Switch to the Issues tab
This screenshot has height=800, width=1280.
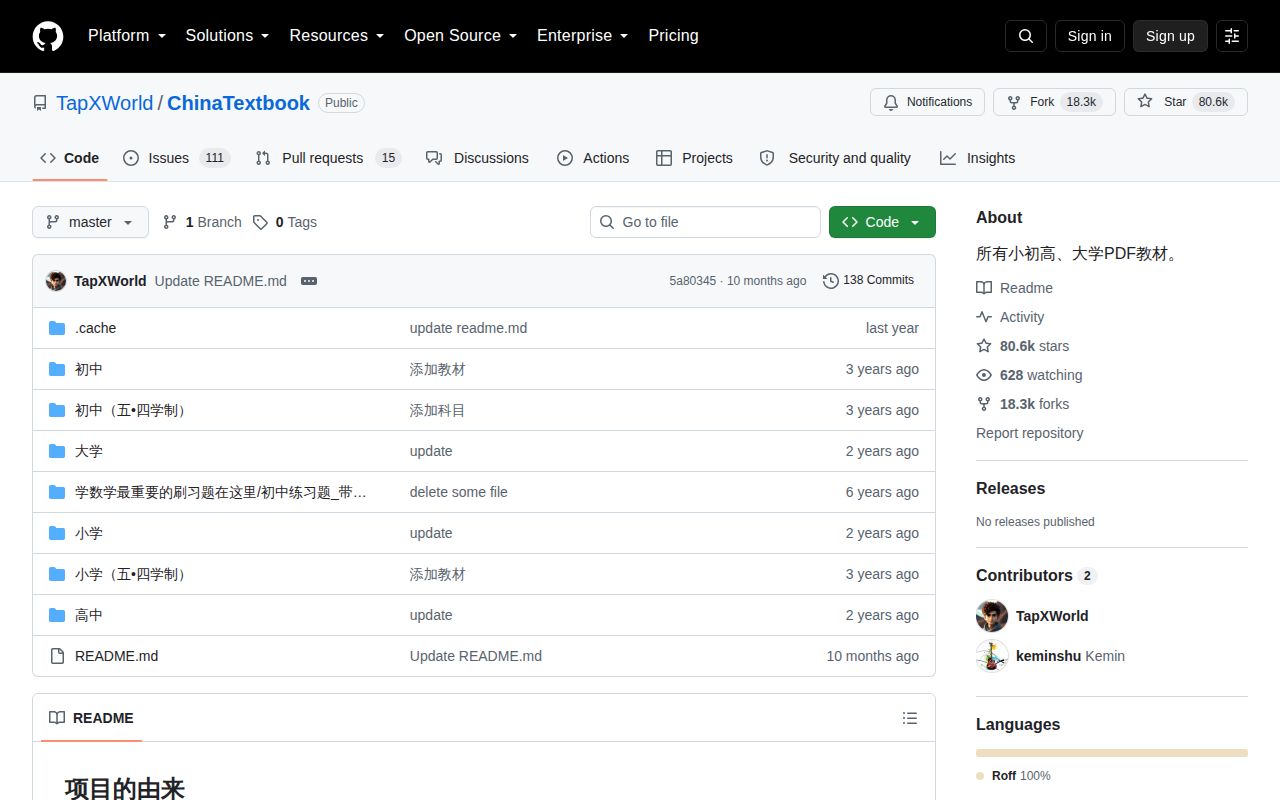[177, 158]
